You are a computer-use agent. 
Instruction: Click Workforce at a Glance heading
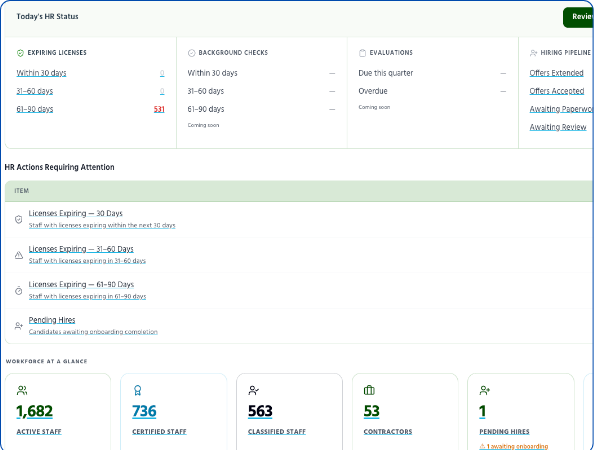tap(46, 361)
